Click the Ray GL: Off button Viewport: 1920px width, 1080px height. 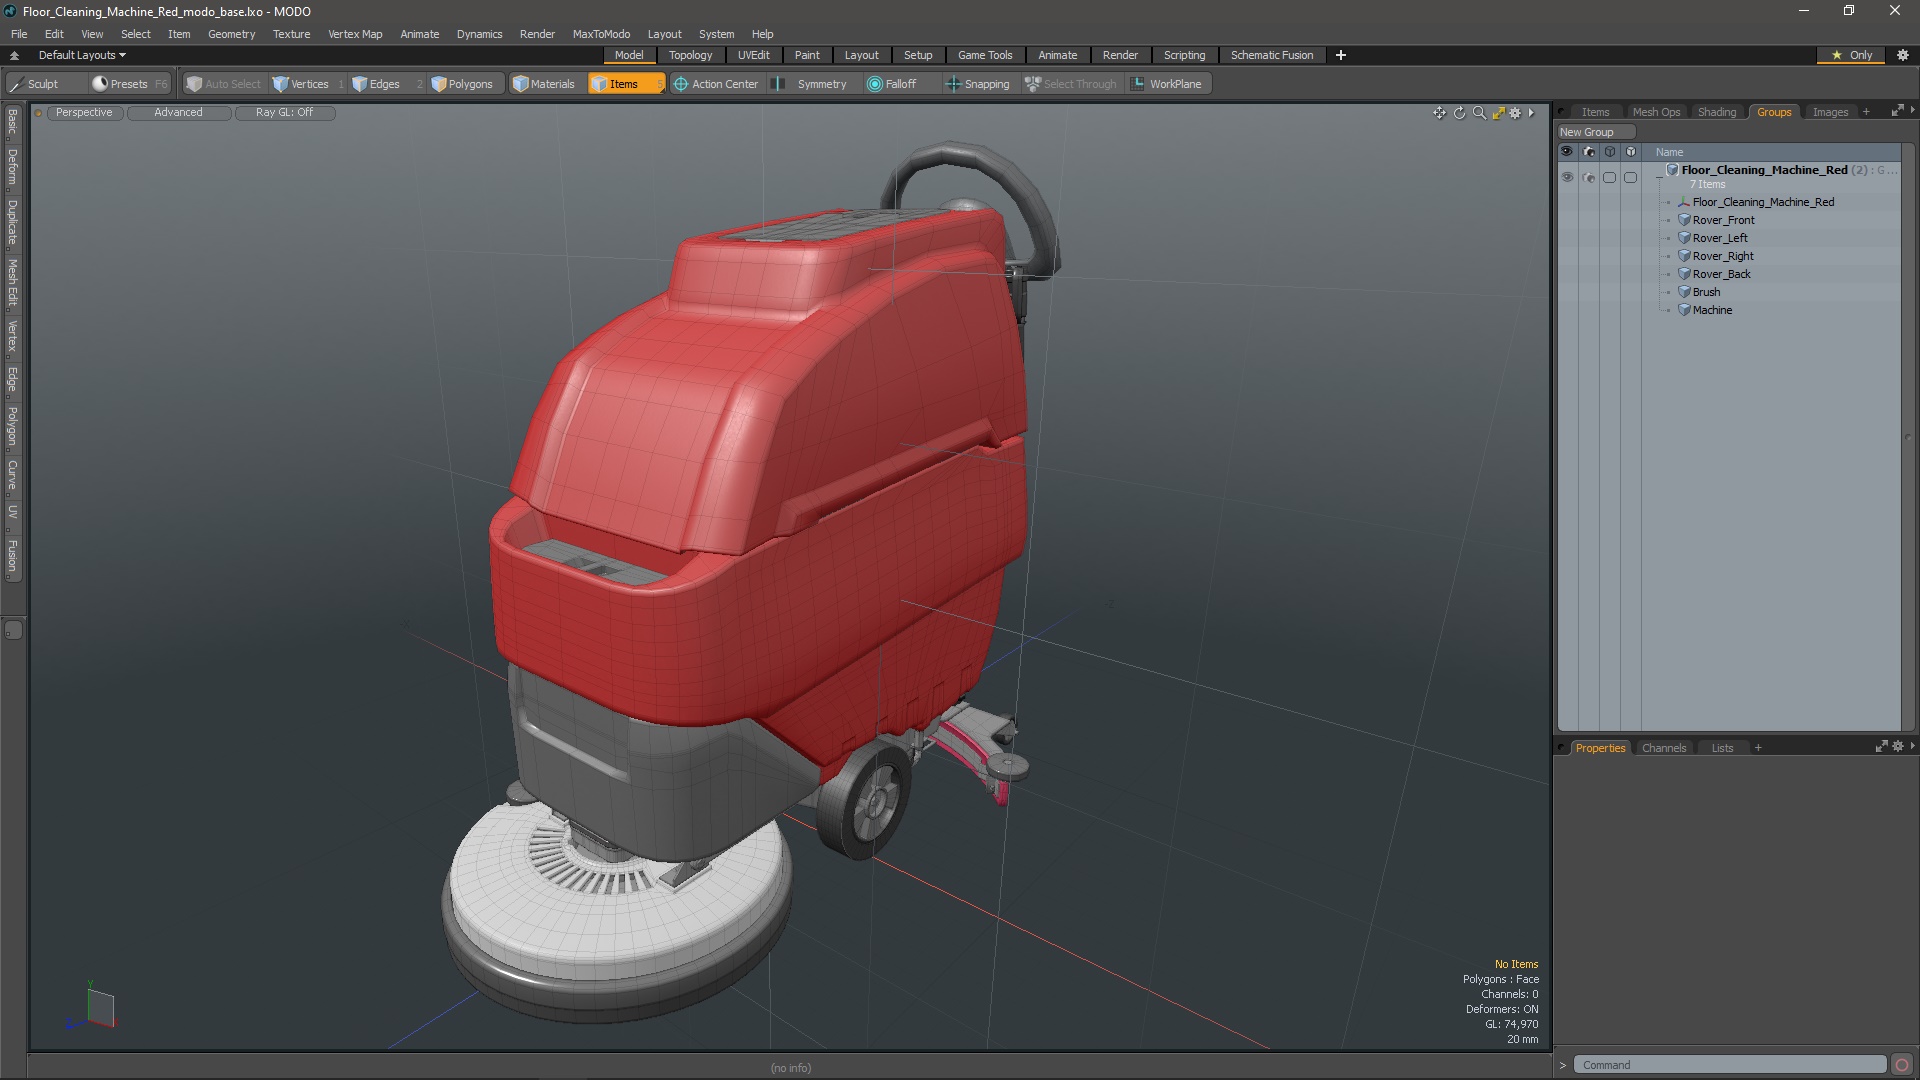(284, 112)
